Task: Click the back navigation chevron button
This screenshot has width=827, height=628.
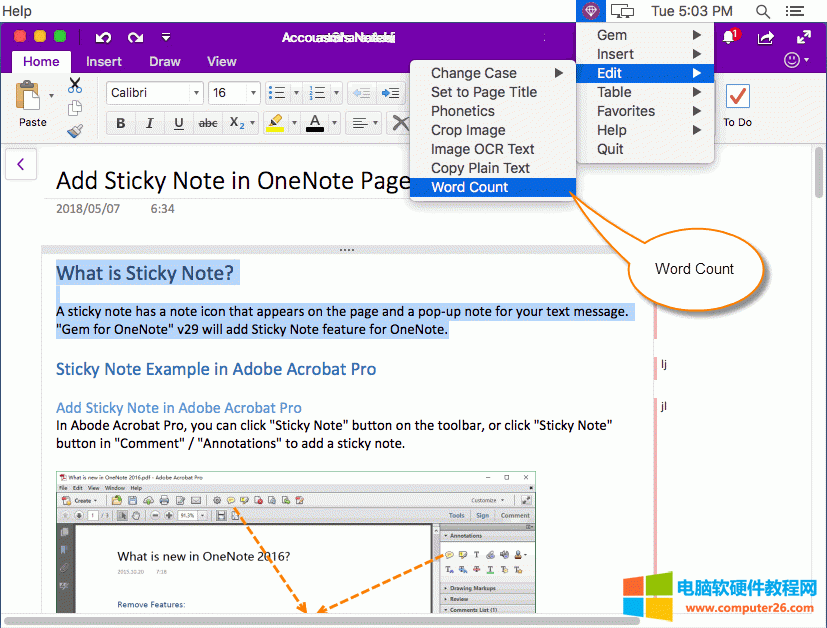Action: tap(20, 163)
